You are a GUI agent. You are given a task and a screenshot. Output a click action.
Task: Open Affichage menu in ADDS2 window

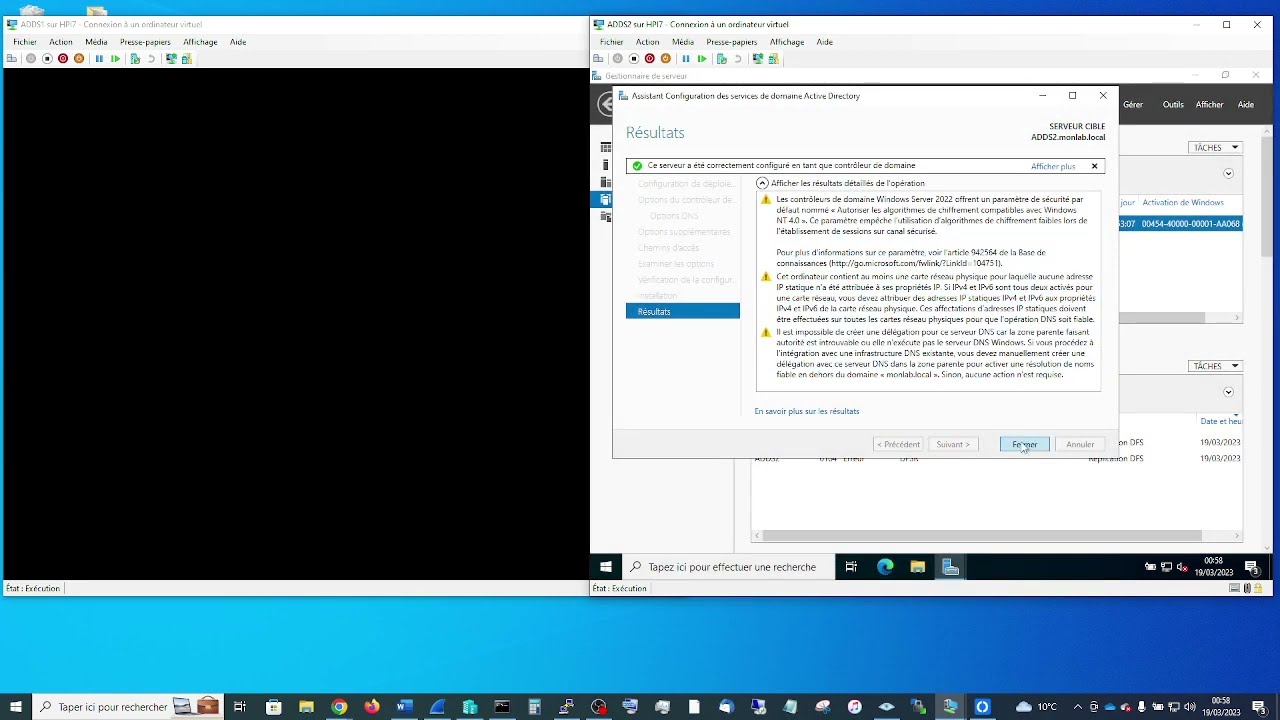tap(787, 42)
